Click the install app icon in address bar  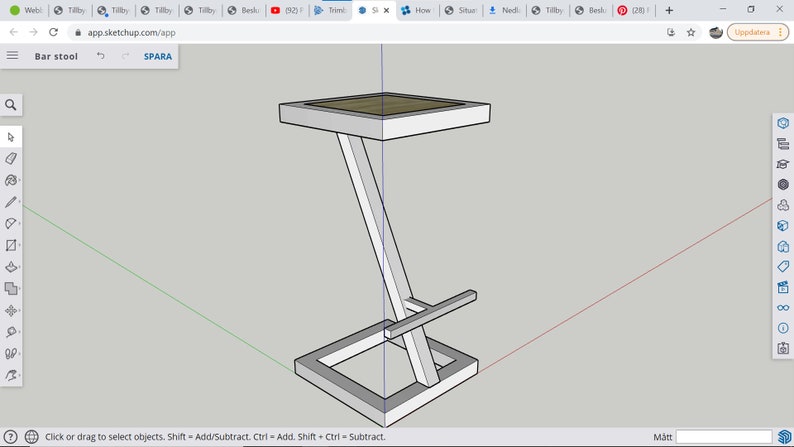pos(671,32)
